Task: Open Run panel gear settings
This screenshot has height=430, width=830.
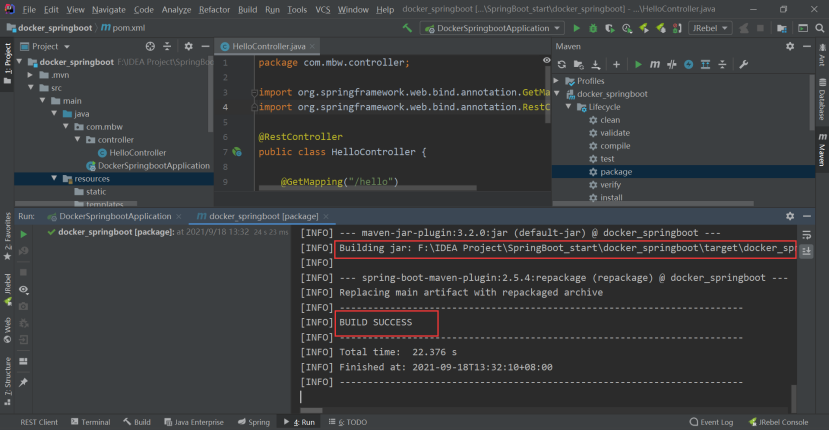Action: [x=790, y=216]
